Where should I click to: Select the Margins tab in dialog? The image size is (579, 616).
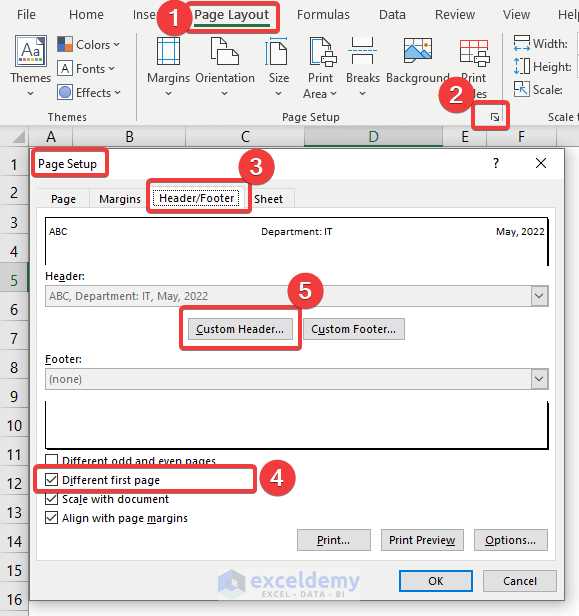coord(120,199)
